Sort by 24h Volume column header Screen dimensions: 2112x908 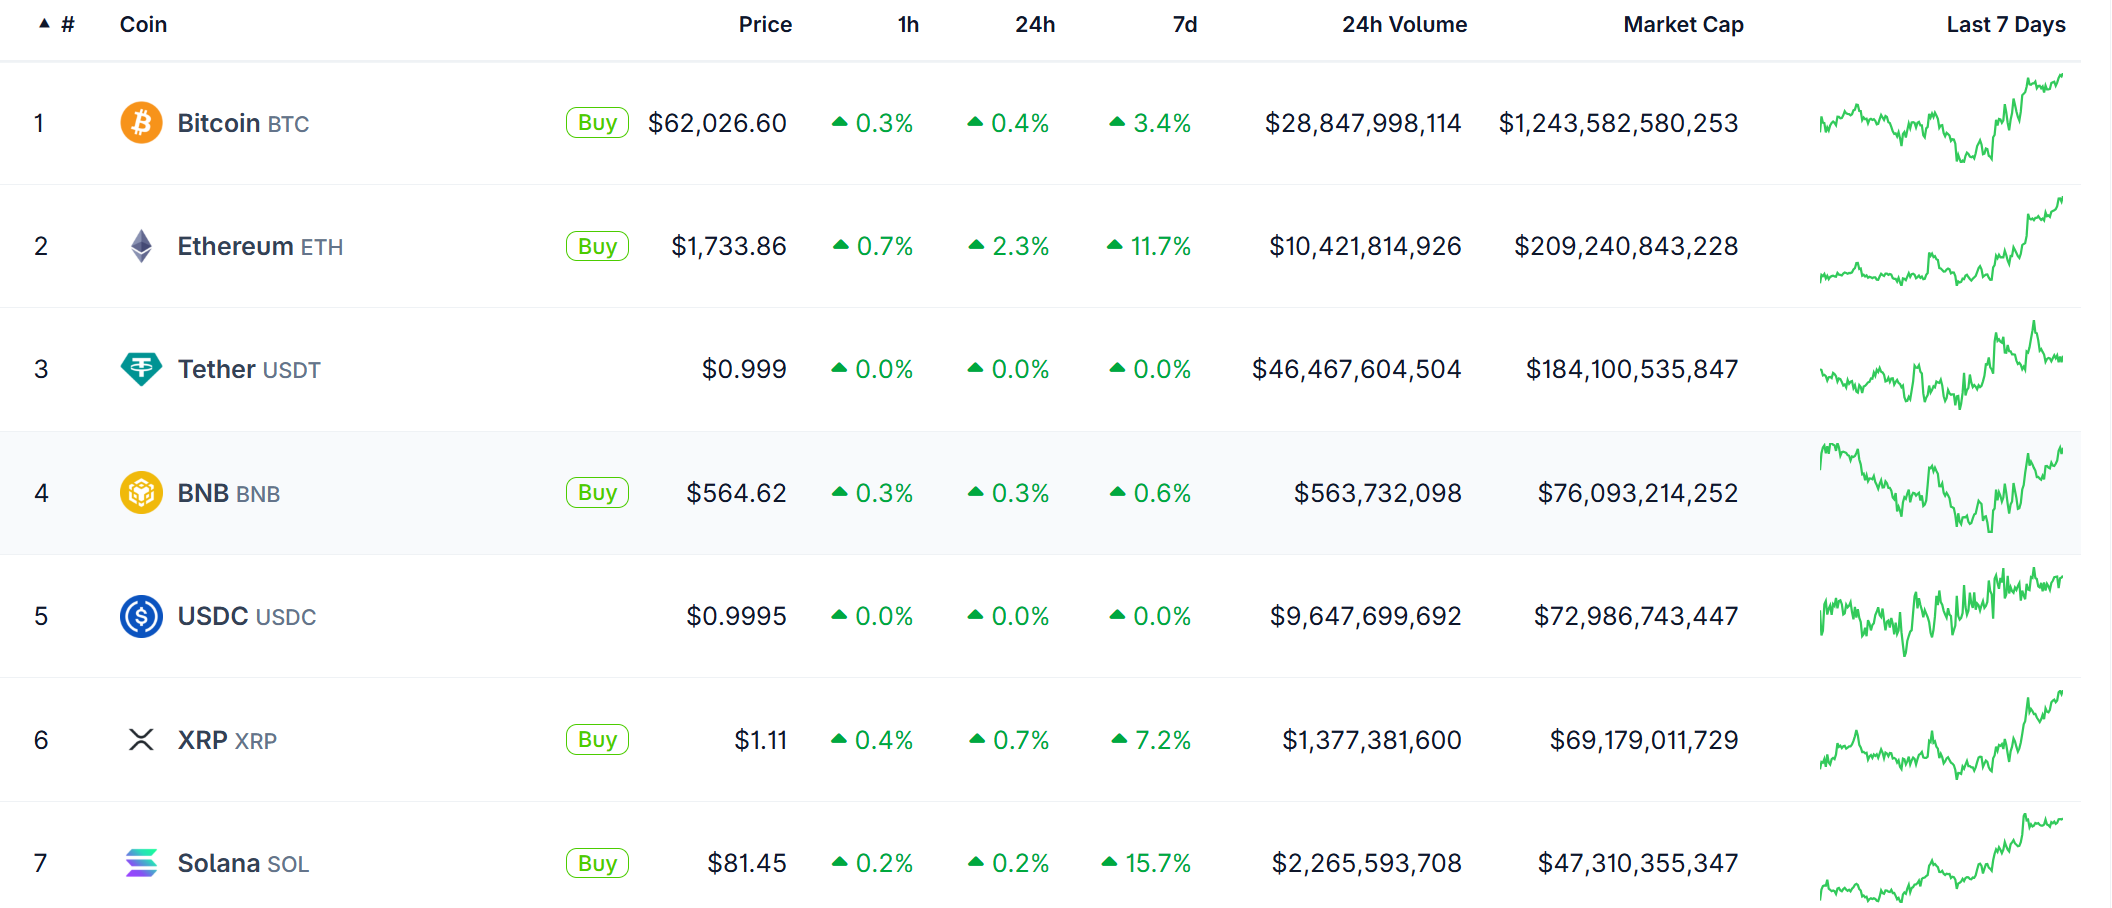(x=1404, y=24)
